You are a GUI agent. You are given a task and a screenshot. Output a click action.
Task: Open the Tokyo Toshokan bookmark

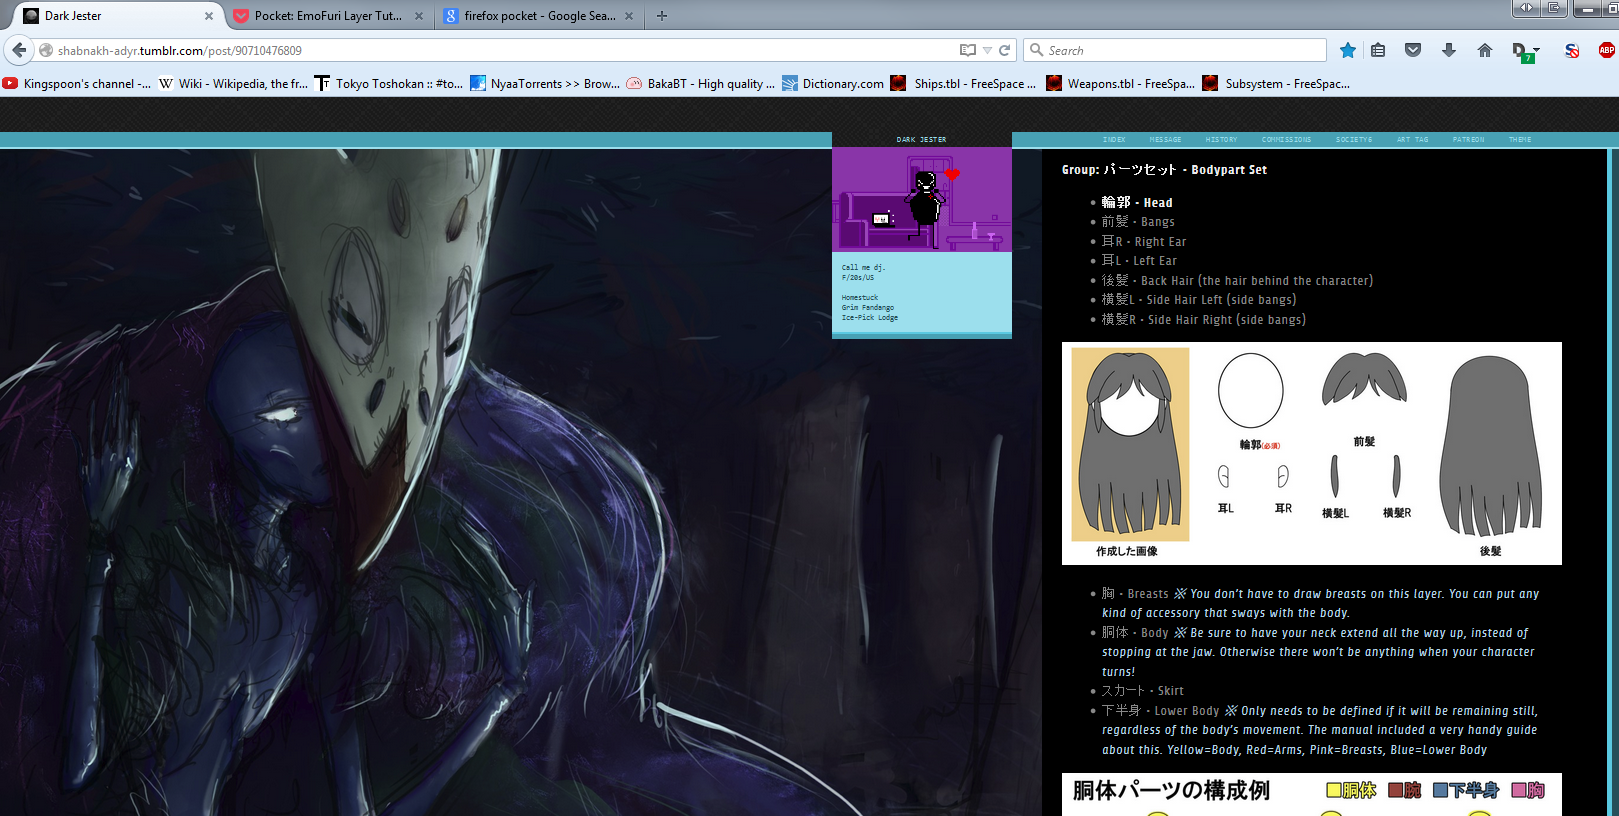click(x=388, y=84)
